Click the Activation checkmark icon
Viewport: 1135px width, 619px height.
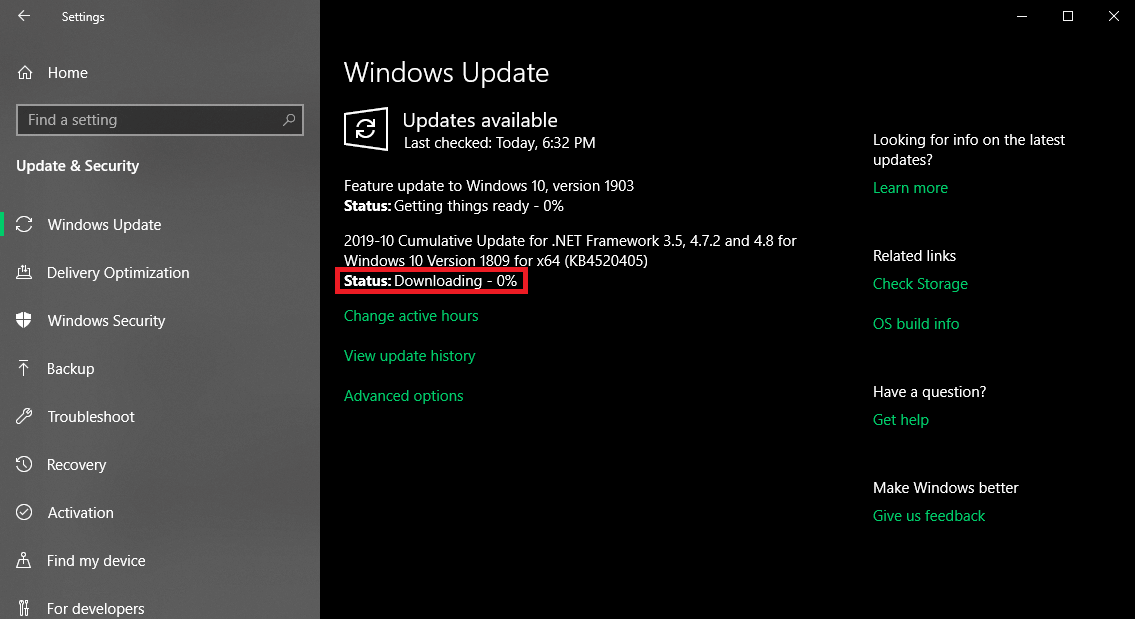[x=25, y=513]
